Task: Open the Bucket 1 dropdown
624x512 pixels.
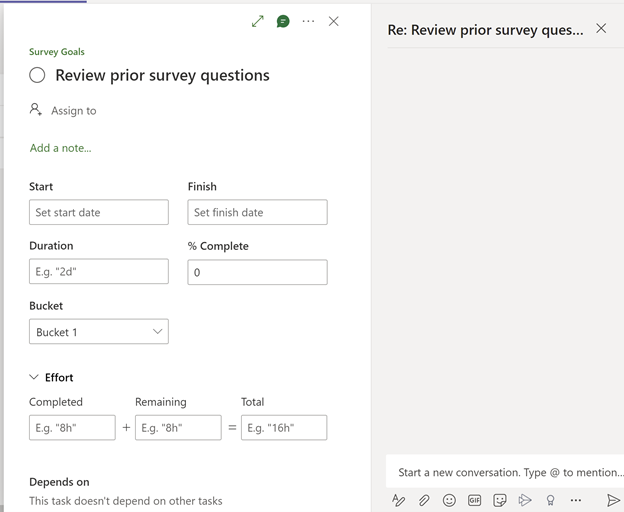Action: tap(99, 331)
